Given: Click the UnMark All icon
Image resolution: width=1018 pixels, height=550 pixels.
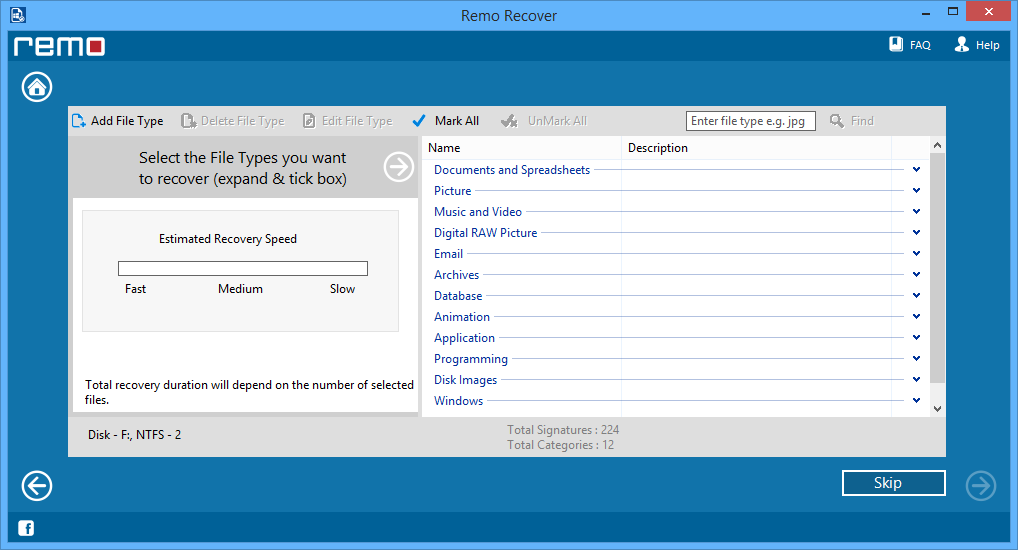Looking at the screenshot, I should [510, 121].
